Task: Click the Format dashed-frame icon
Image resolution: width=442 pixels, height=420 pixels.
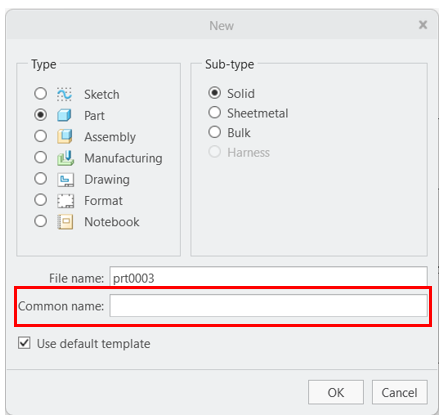Action: click(x=65, y=201)
